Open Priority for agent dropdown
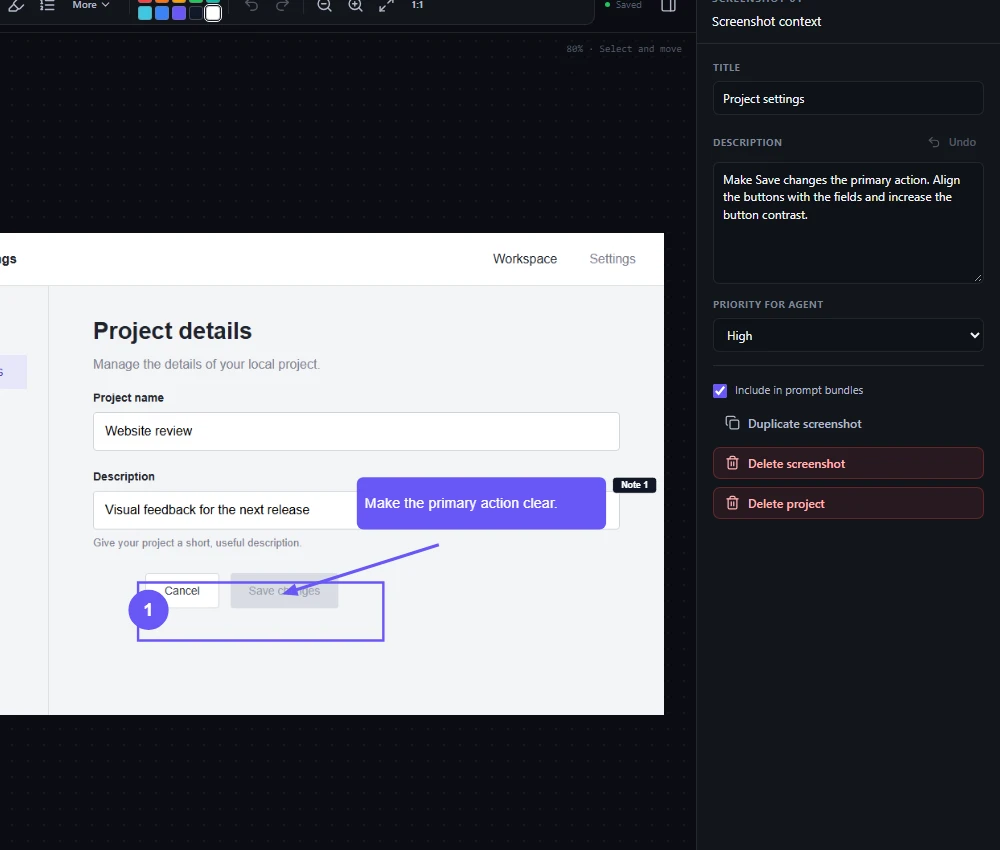Viewport: 1000px width, 850px height. click(848, 335)
